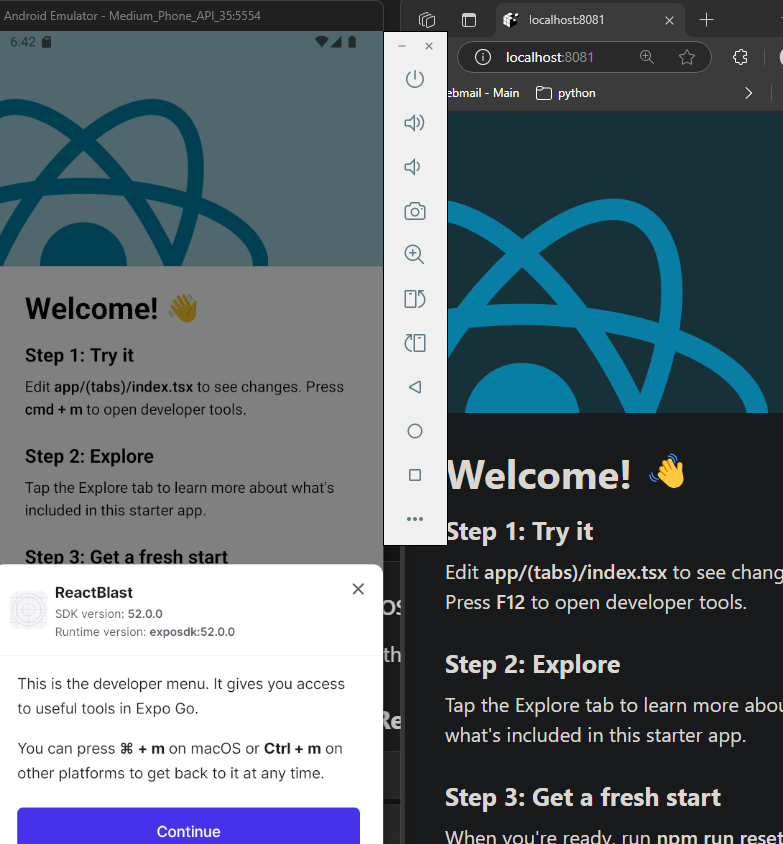Add page to favorites with star icon
The height and width of the screenshot is (844, 783).
point(686,57)
